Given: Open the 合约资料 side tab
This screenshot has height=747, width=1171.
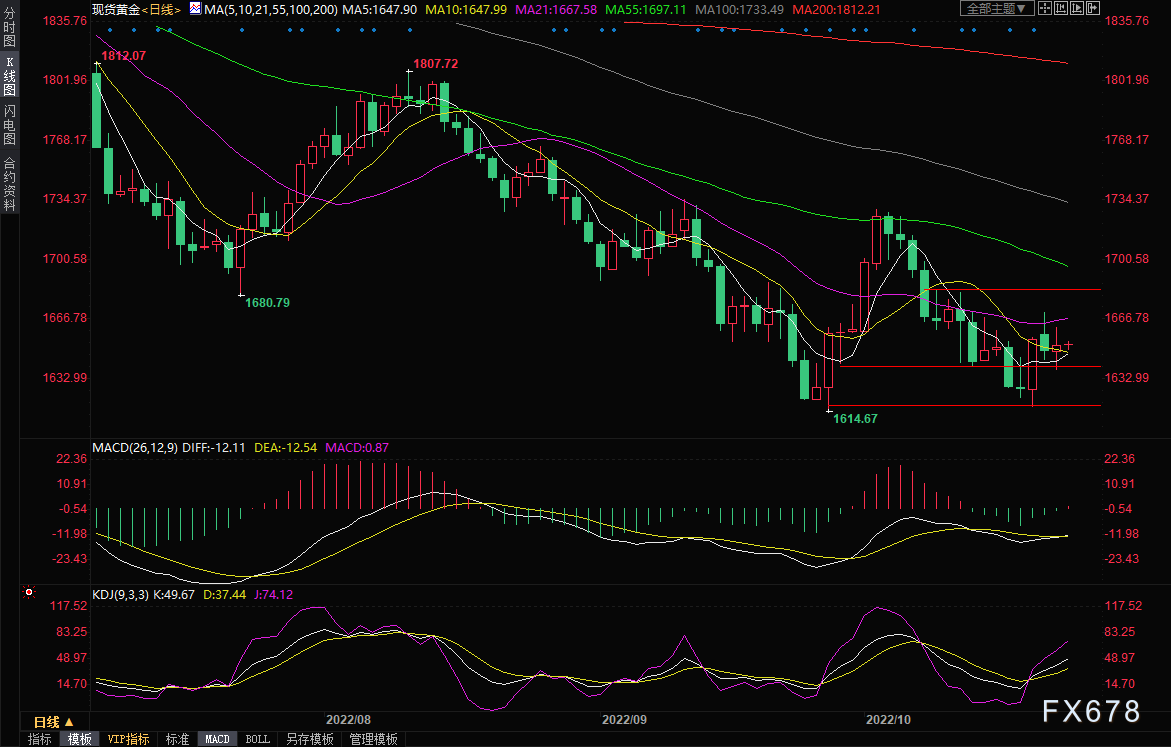Looking at the screenshot, I should tap(9, 183).
